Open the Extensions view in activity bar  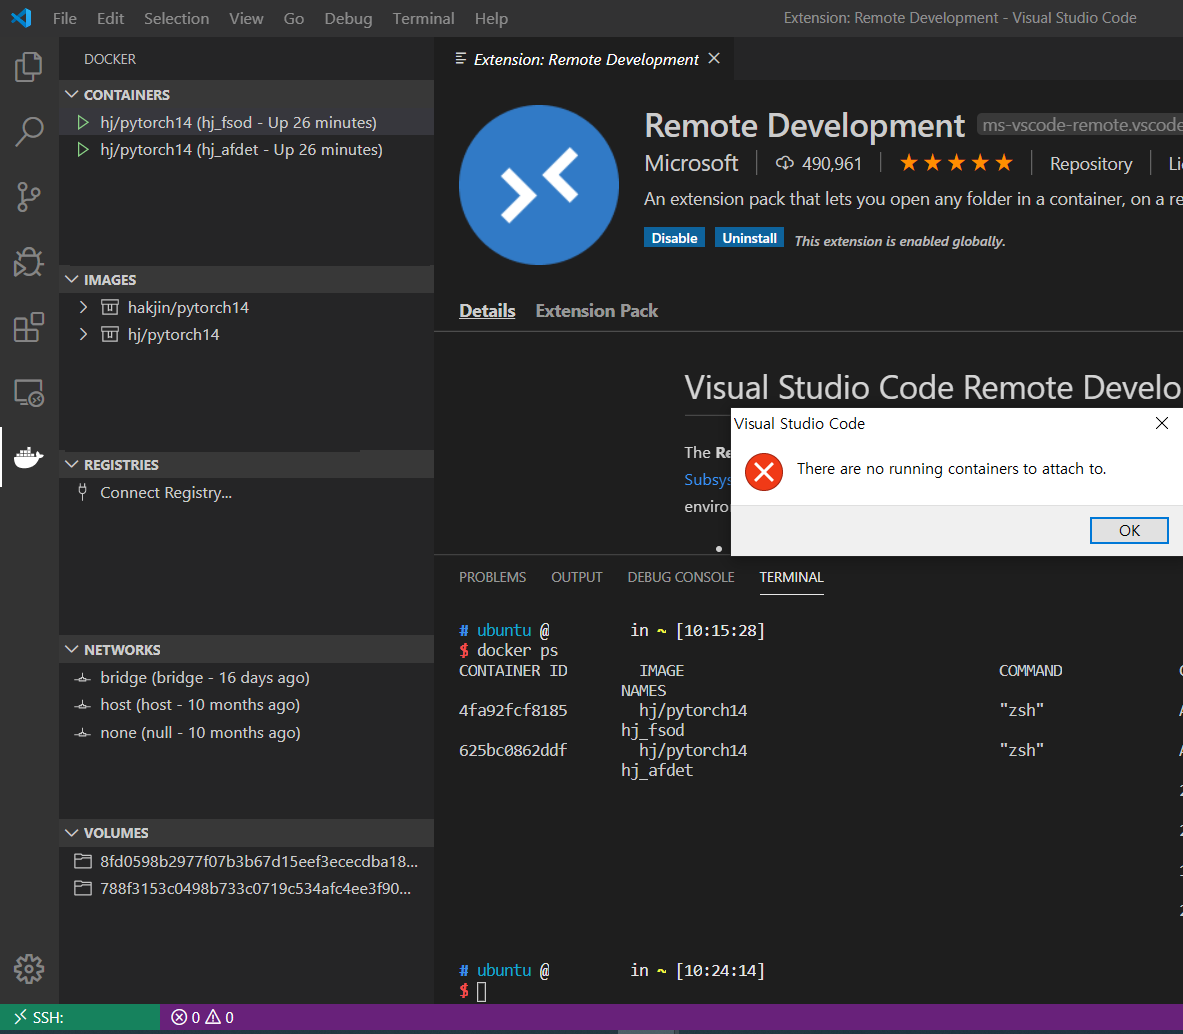point(29,327)
